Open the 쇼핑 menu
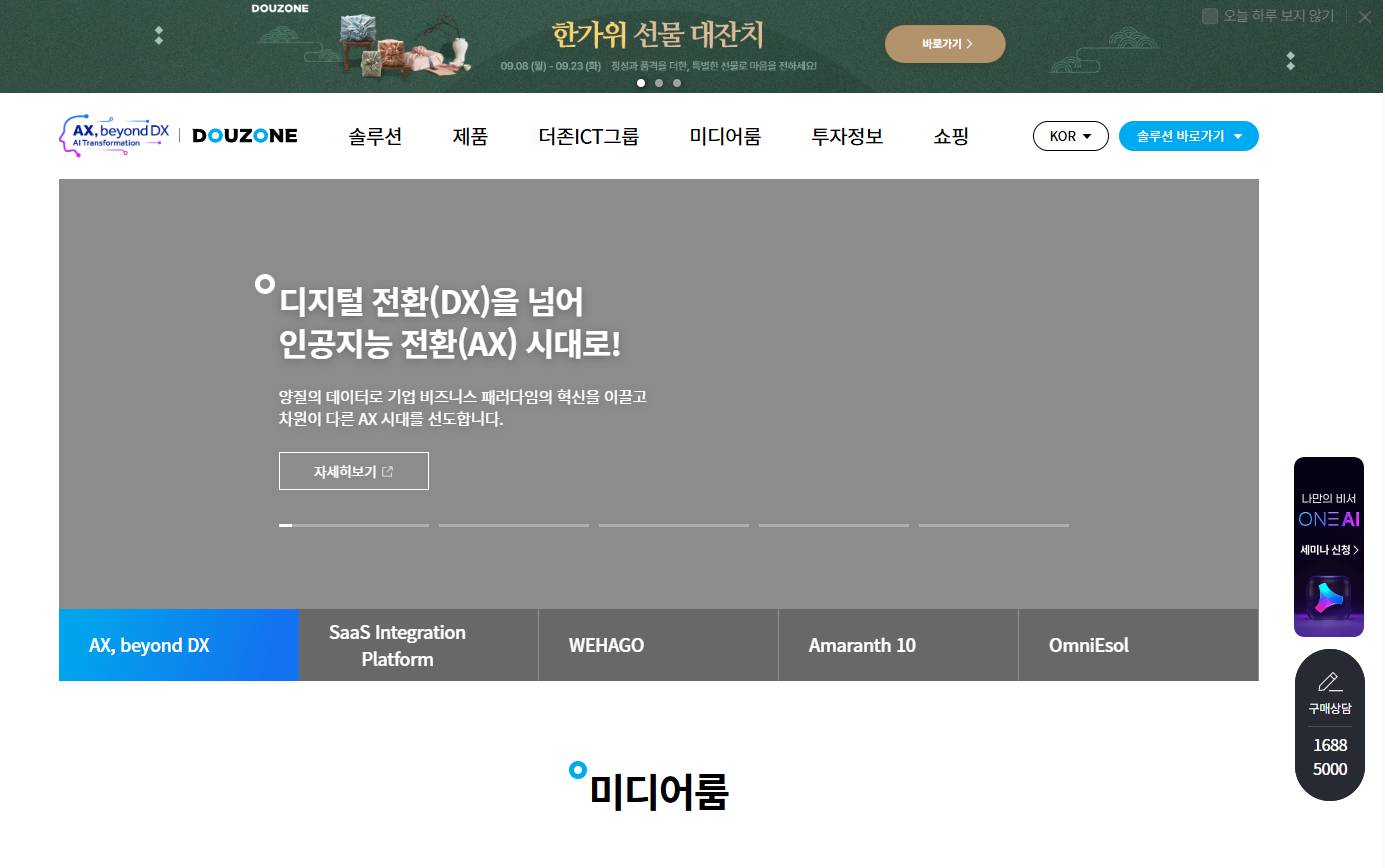The image size is (1385, 868). pyautogui.click(x=951, y=136)
